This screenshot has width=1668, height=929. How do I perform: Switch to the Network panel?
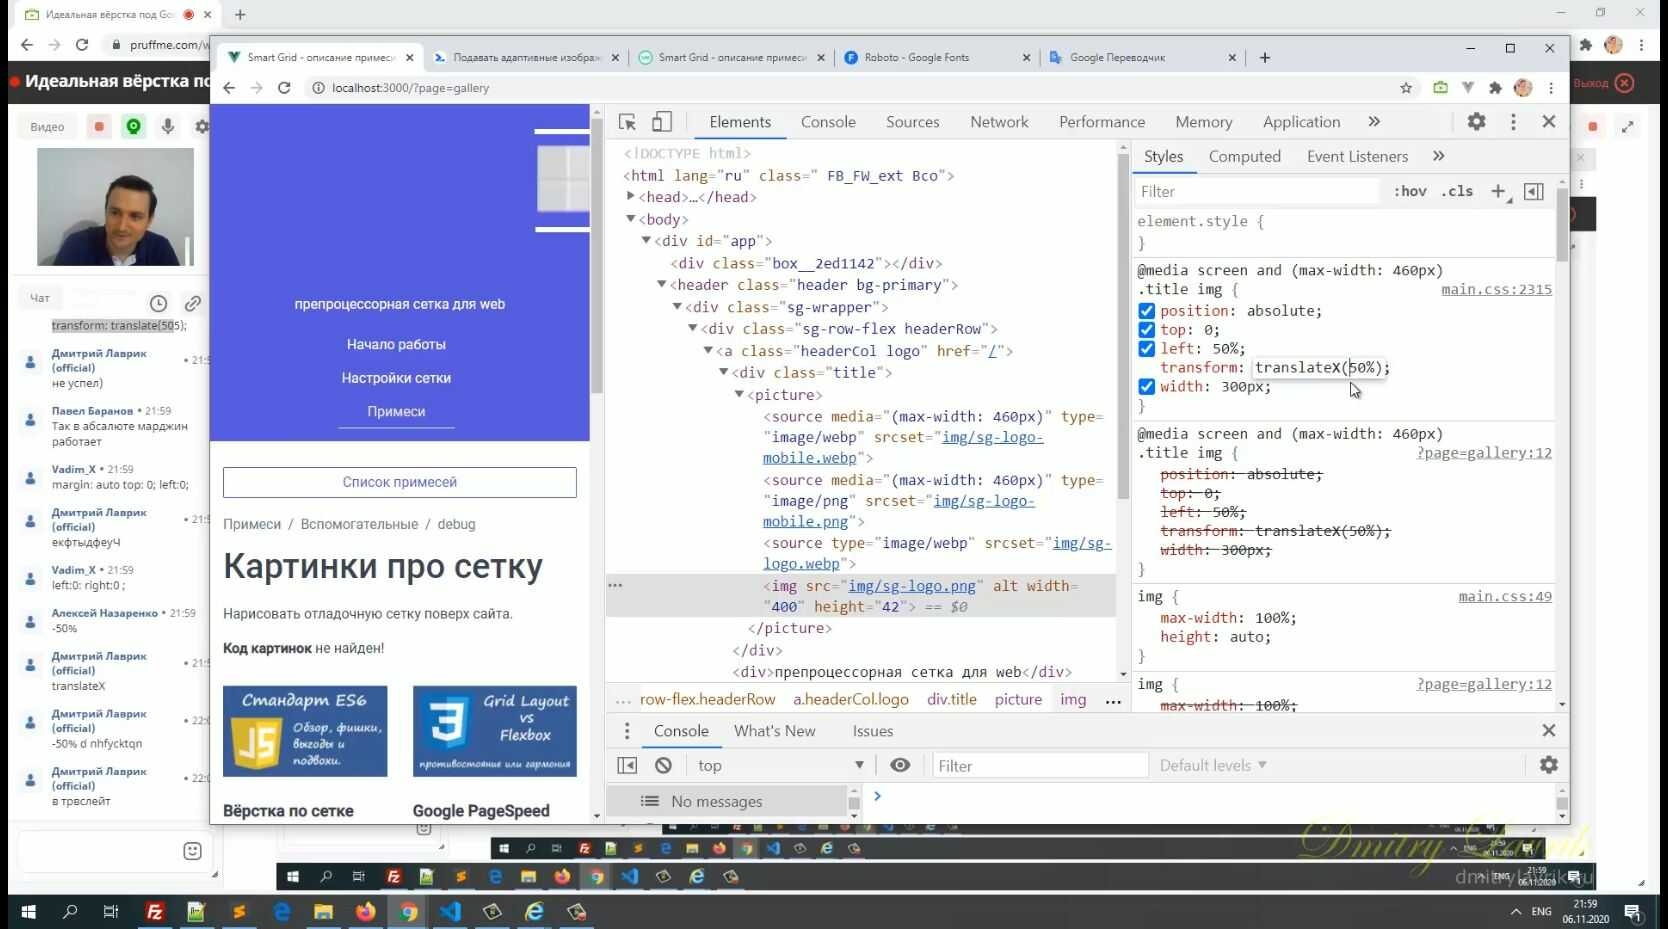pyautogui.click(x=999, y=122)
